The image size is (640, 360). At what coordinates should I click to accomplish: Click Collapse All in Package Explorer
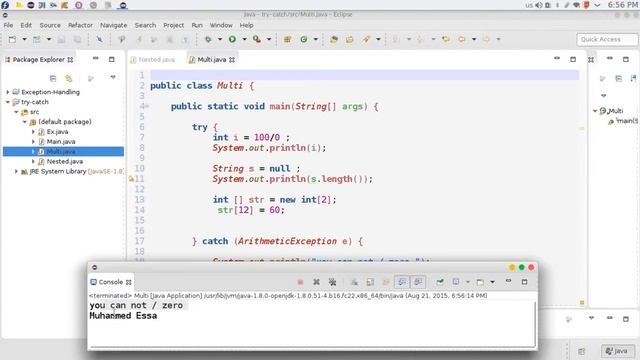click(x=53, y=78)
